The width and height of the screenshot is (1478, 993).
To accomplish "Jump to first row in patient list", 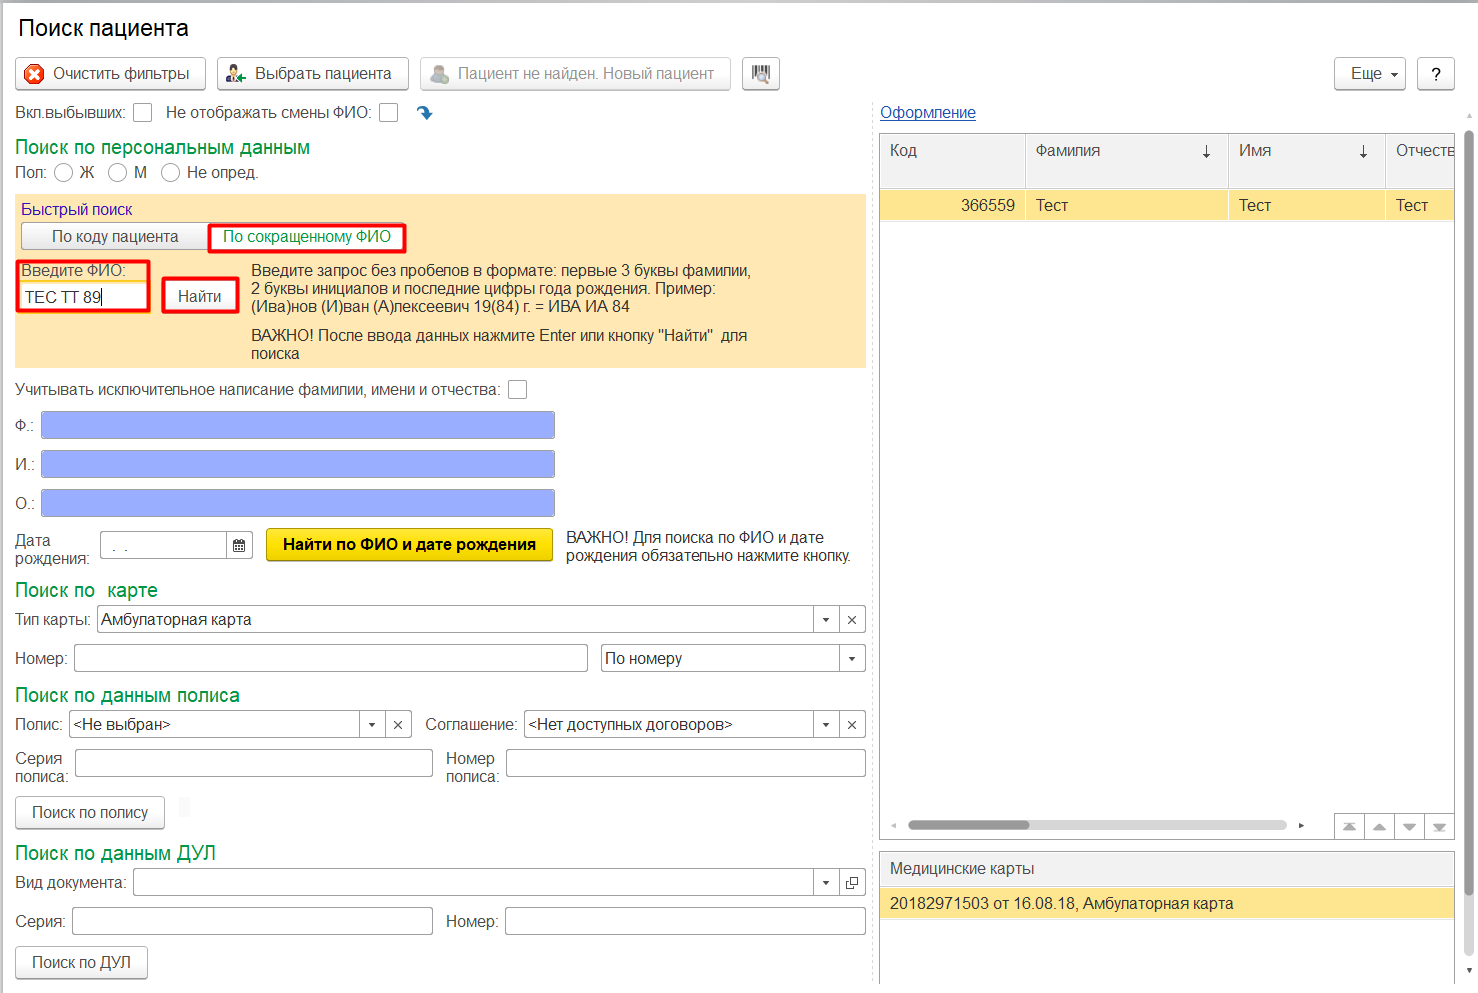I will [1349, 827].
